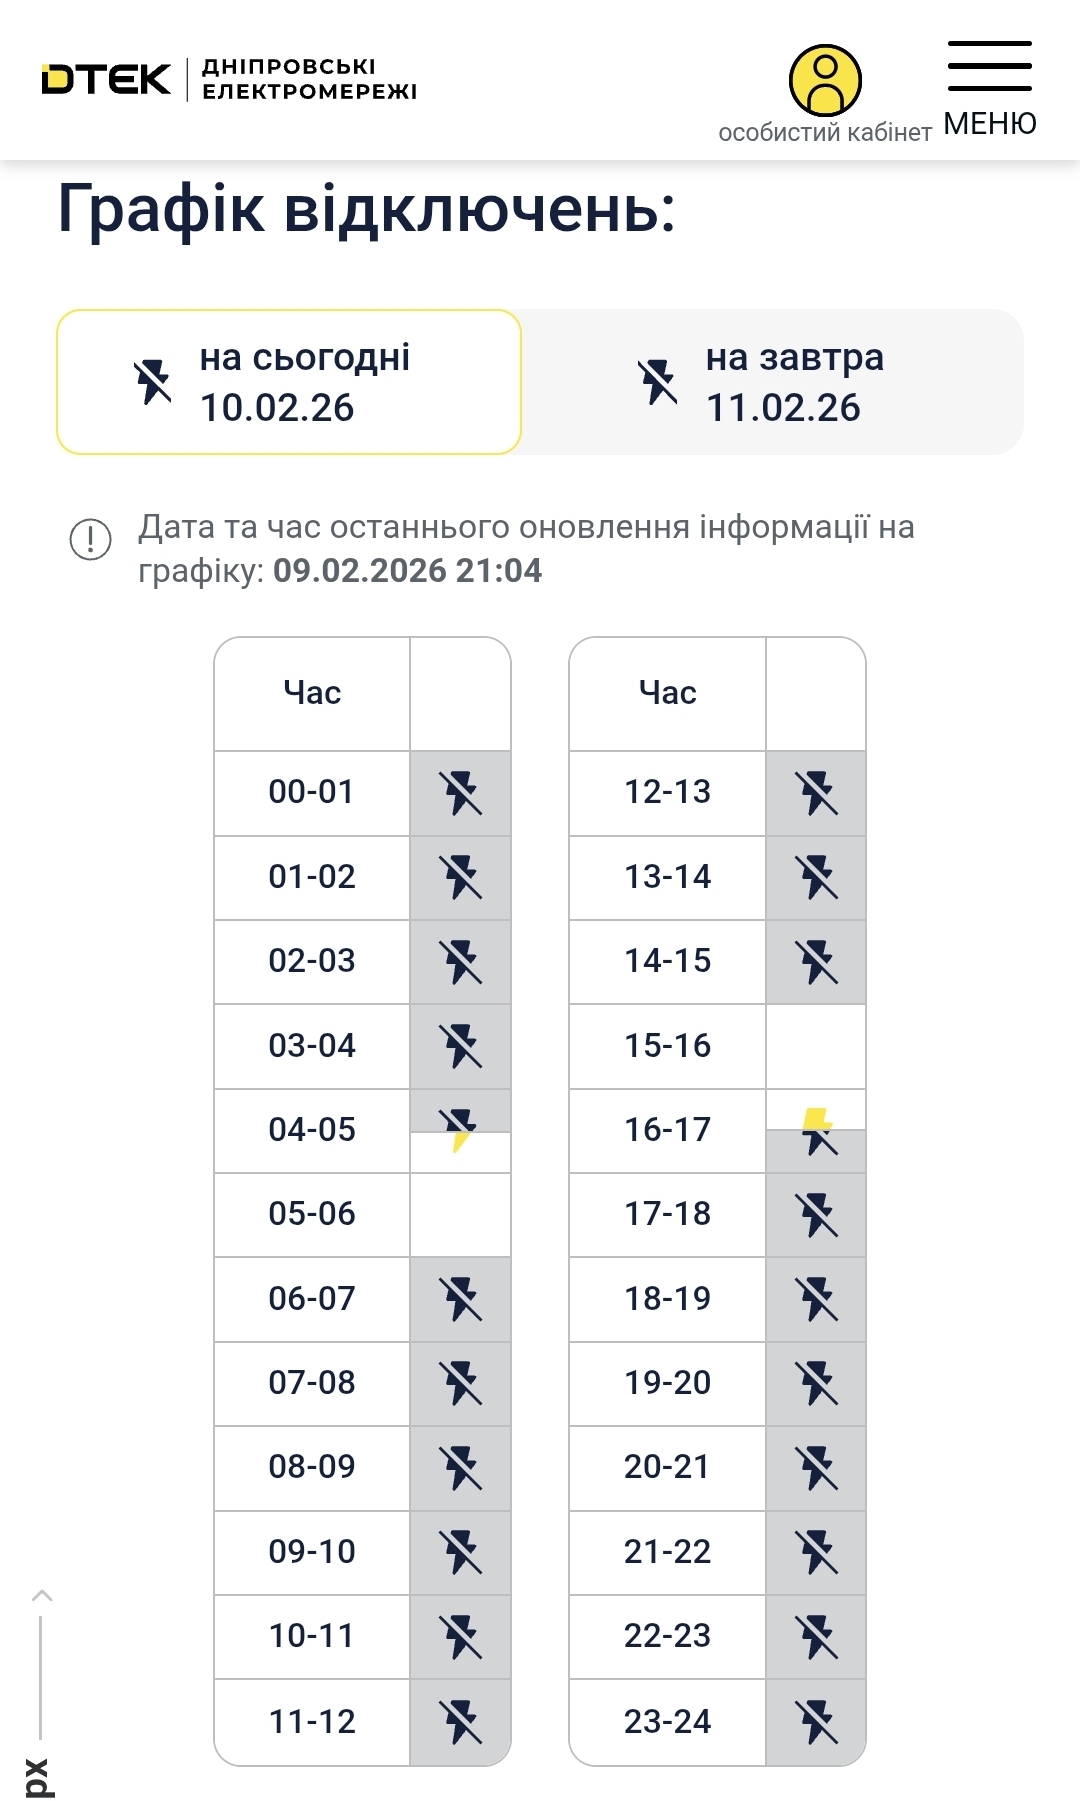Image resolution: width=1080 pixels, height=1801 pixels.
Task: Select the на сьогодні 10.02.26 tab
Action: click(x=289, y=382)
